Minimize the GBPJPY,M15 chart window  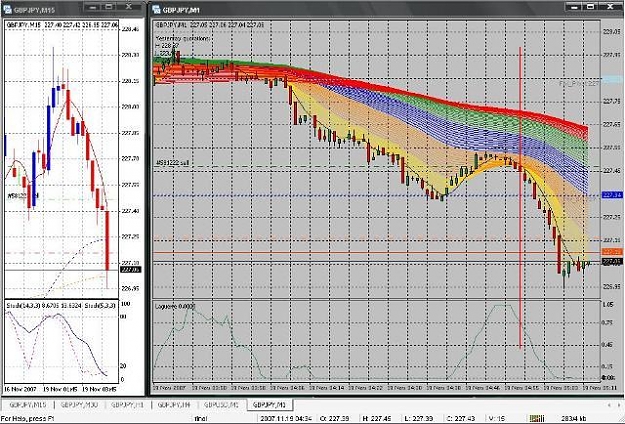pos(92,7)
